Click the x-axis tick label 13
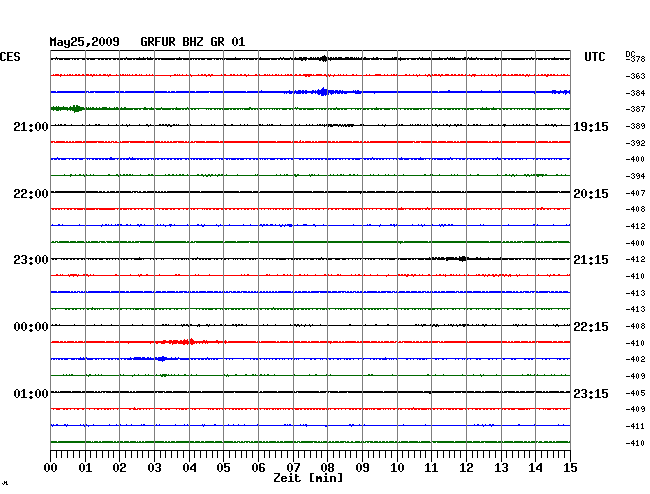This screenshot has height=494, width=650. 501,468
